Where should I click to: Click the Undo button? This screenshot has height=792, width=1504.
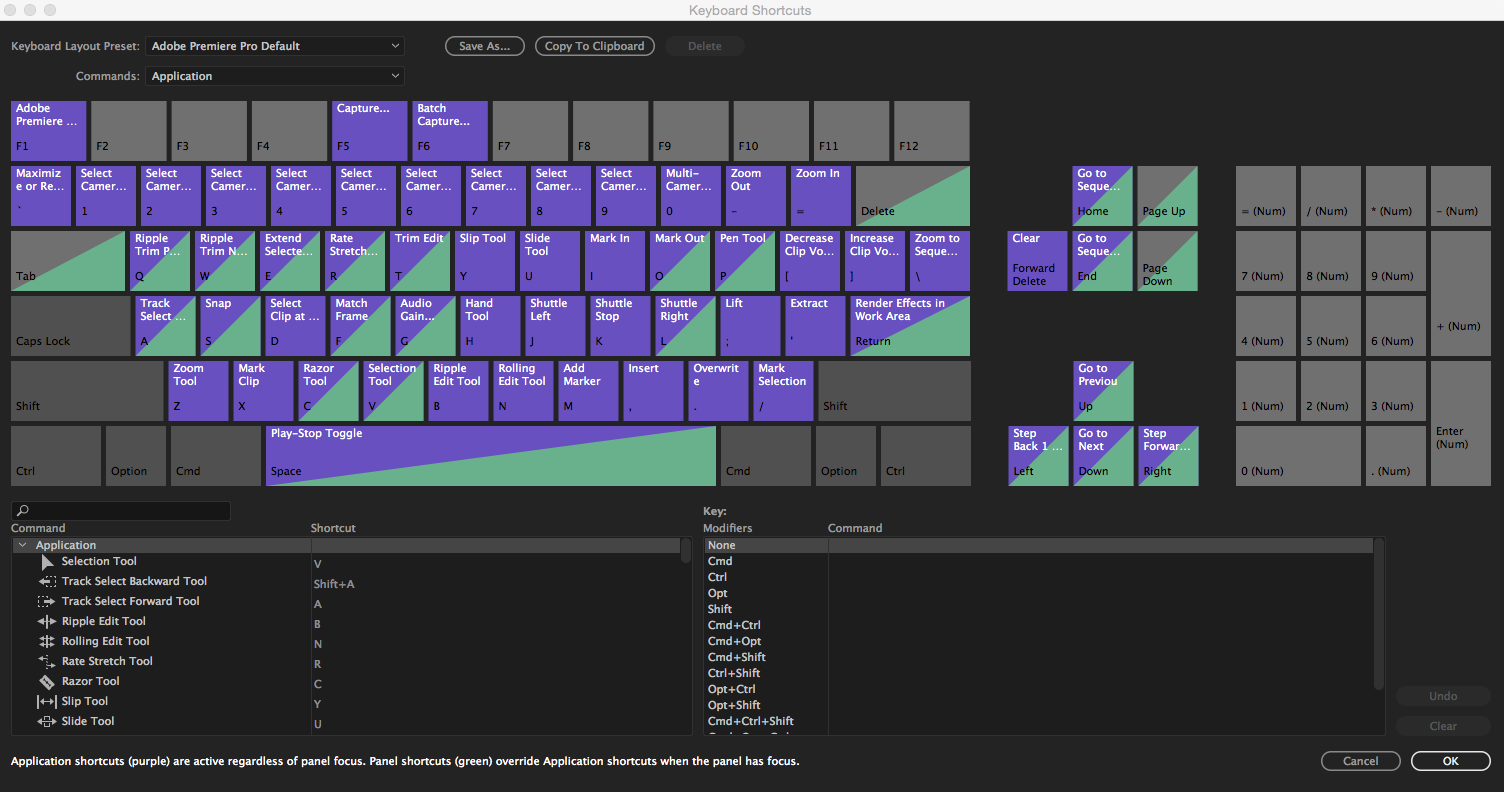tap(1443, 696)
